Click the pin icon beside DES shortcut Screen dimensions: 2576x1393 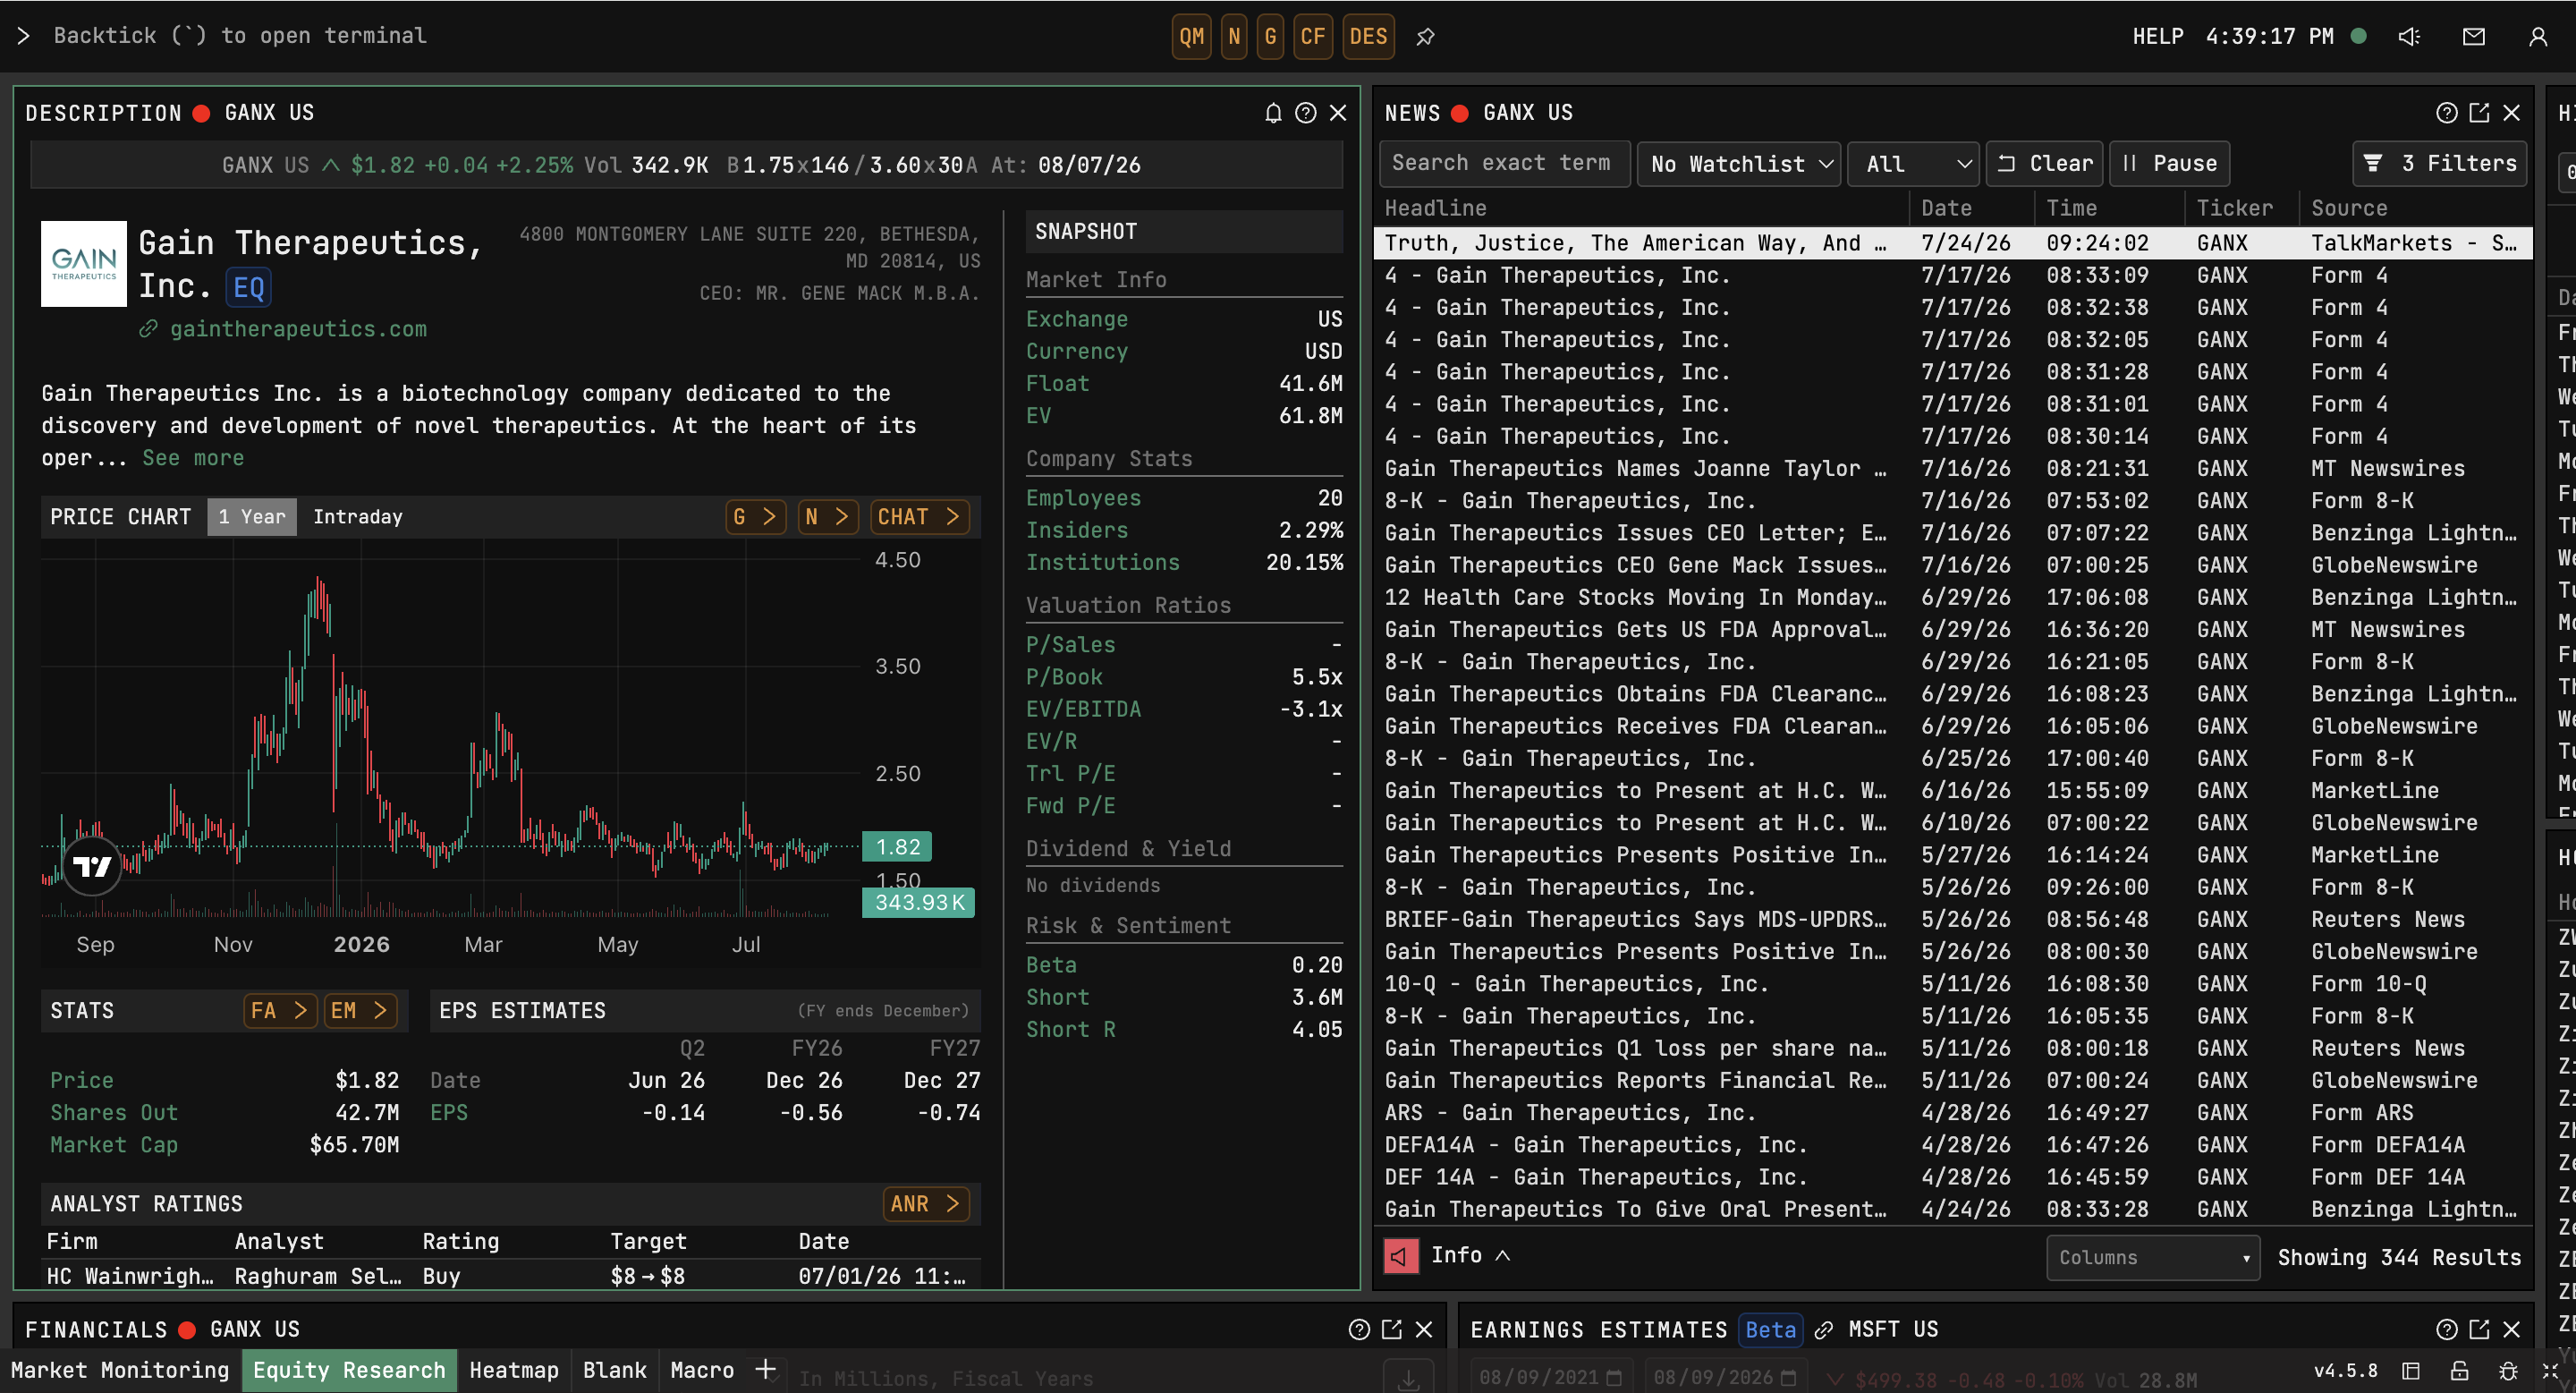pyautogui.click(x=1425, y=37)
